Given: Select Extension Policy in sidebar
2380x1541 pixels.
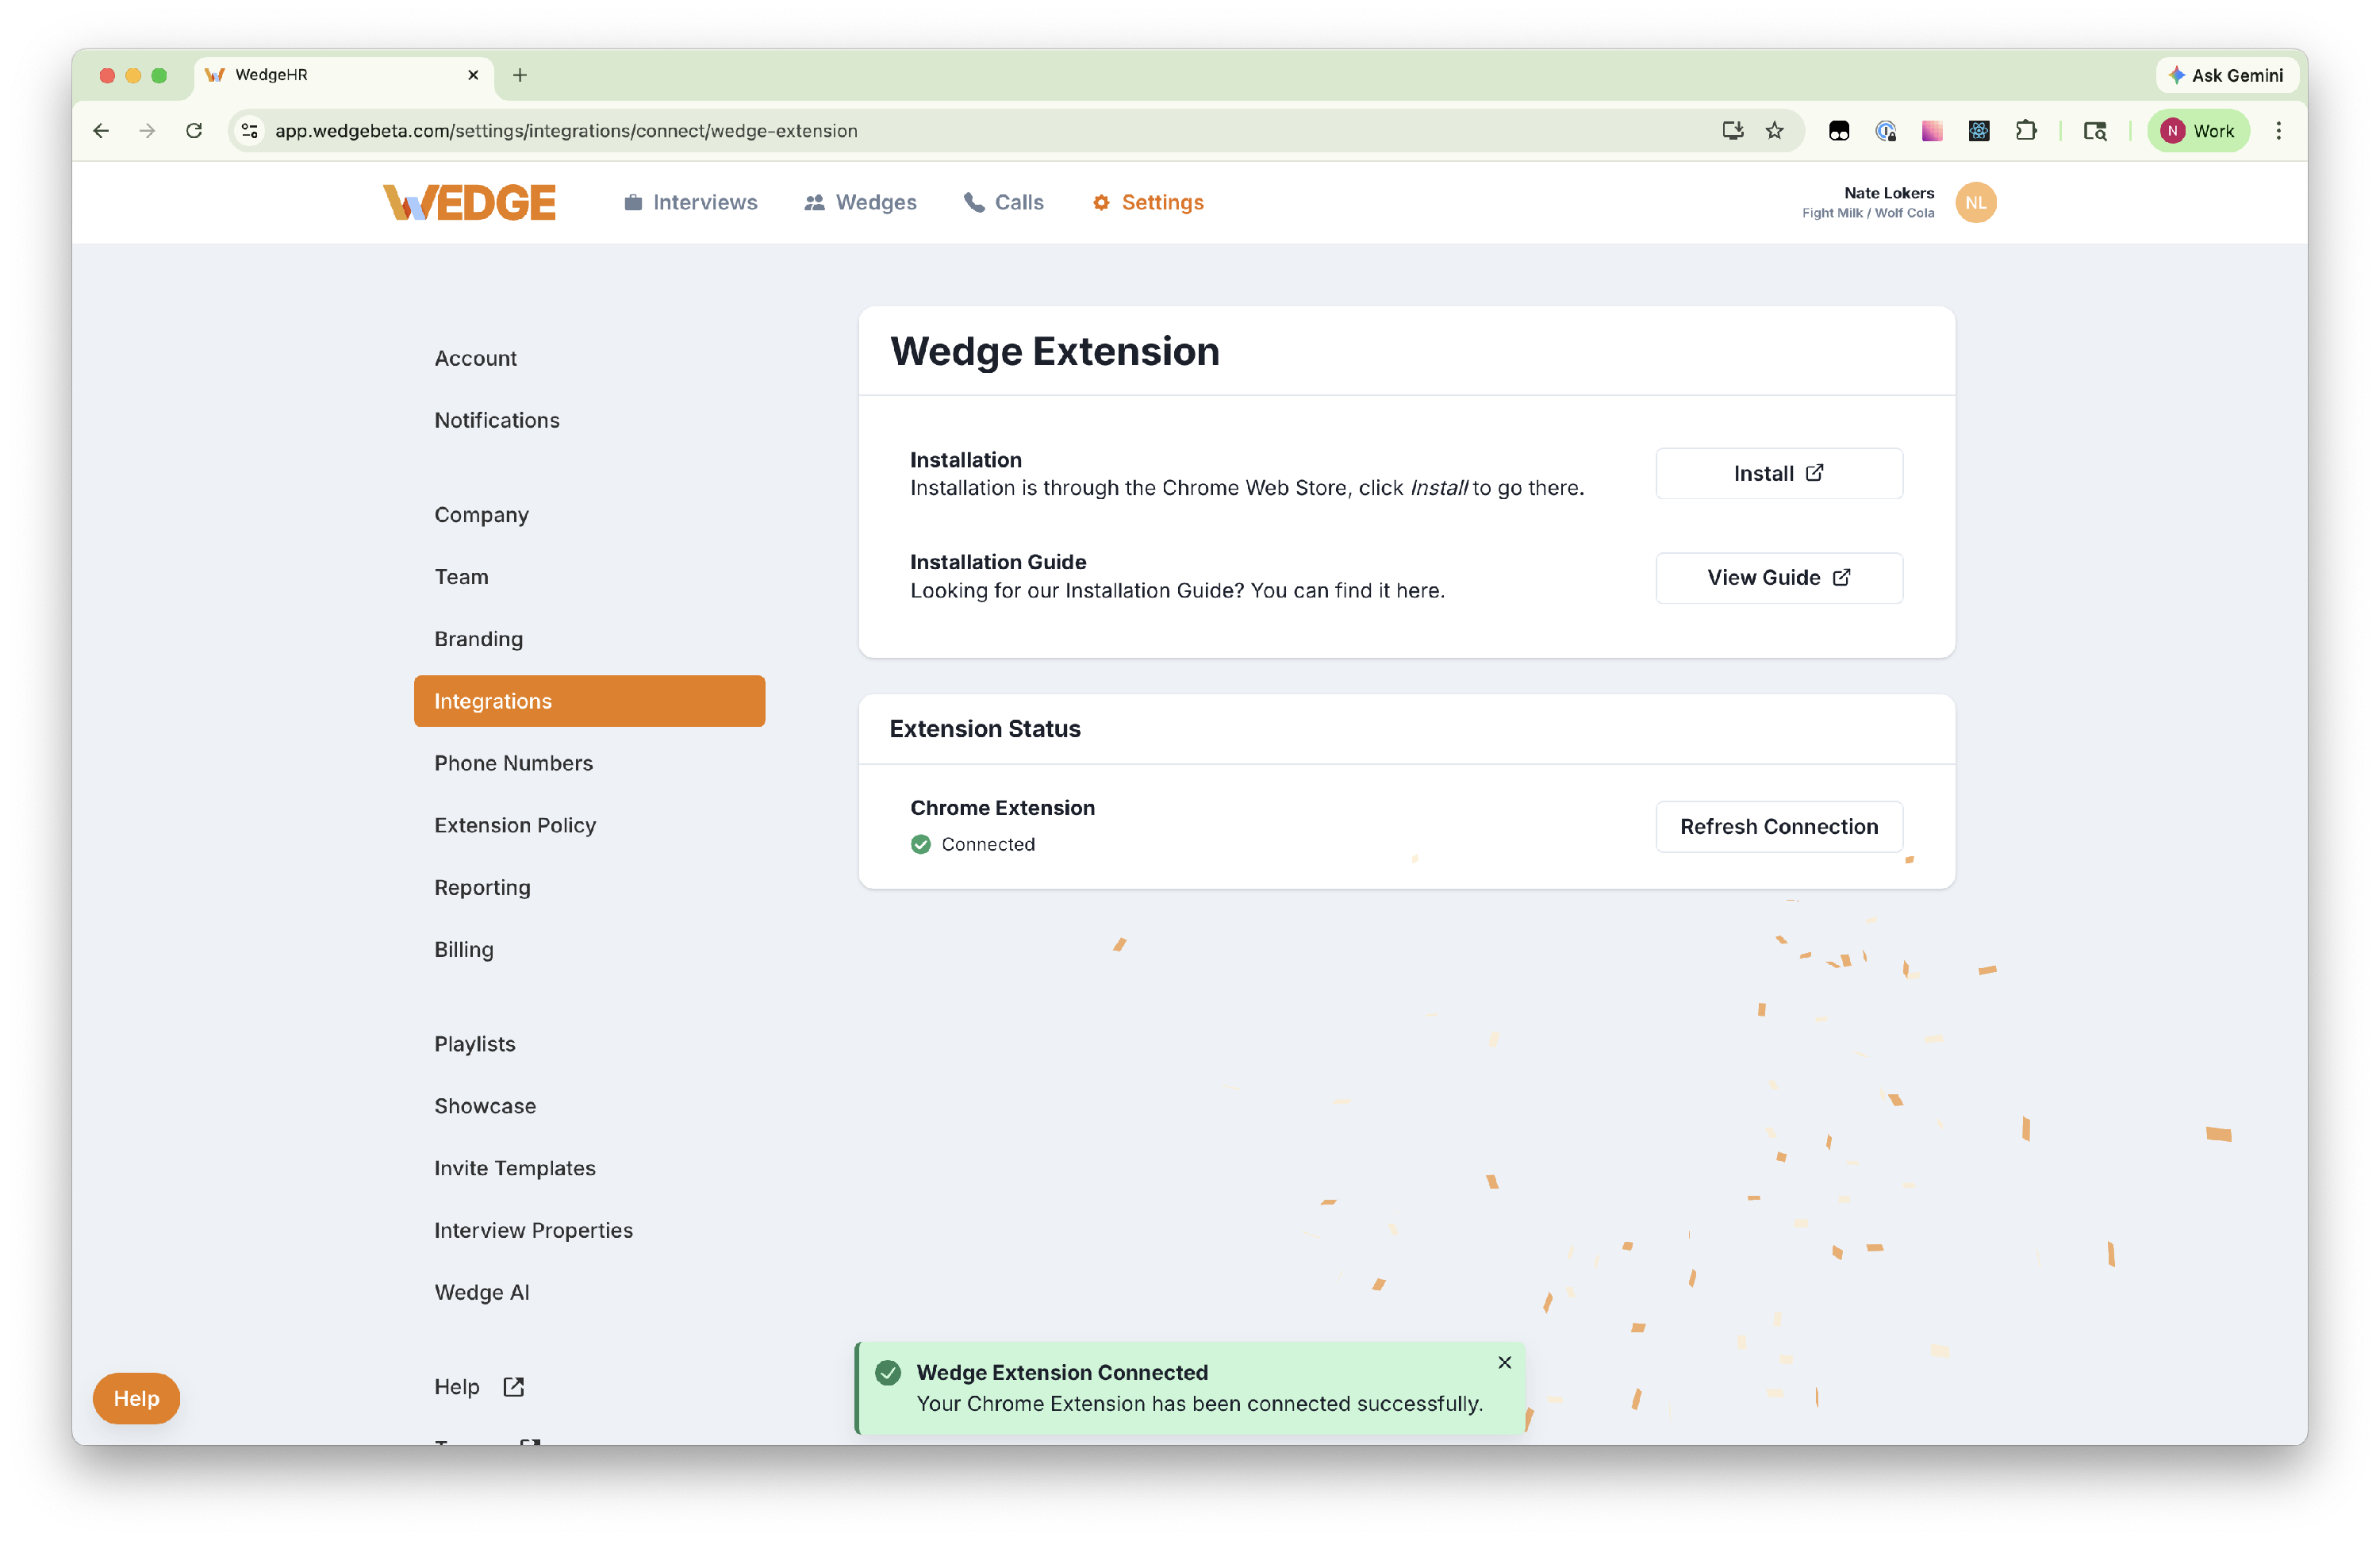Looking at the screenshot, I should click(x=515, y=825).
